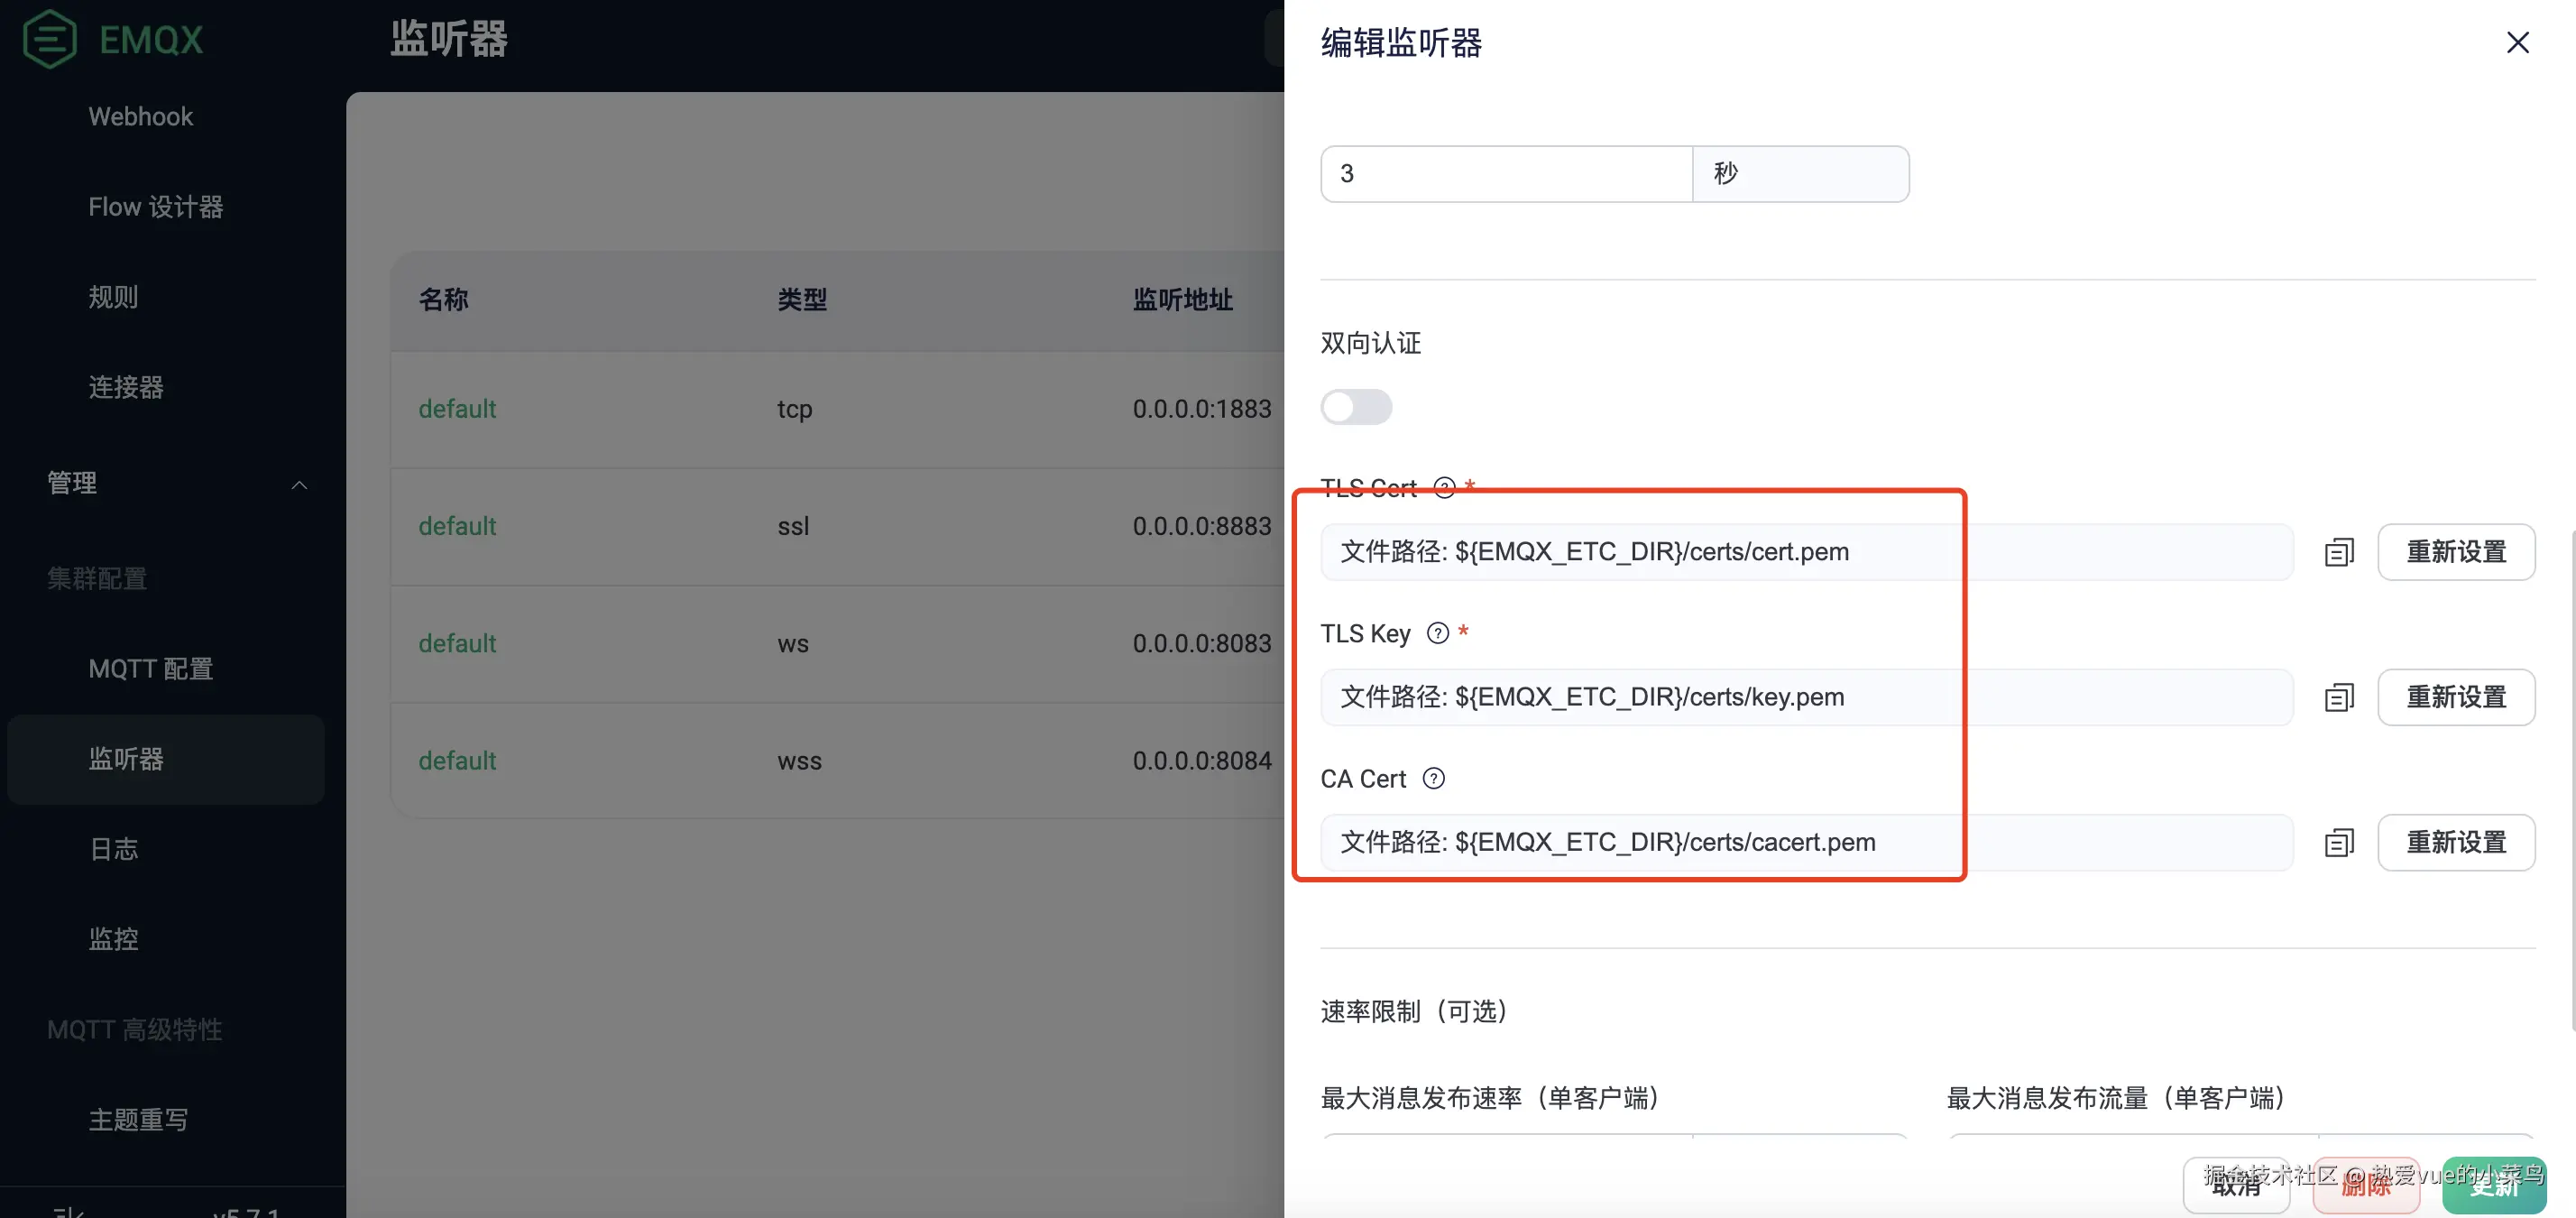Open the 秒 time unit dropdown
The image size is (2576, 1218).
(x=1800, y=174)
